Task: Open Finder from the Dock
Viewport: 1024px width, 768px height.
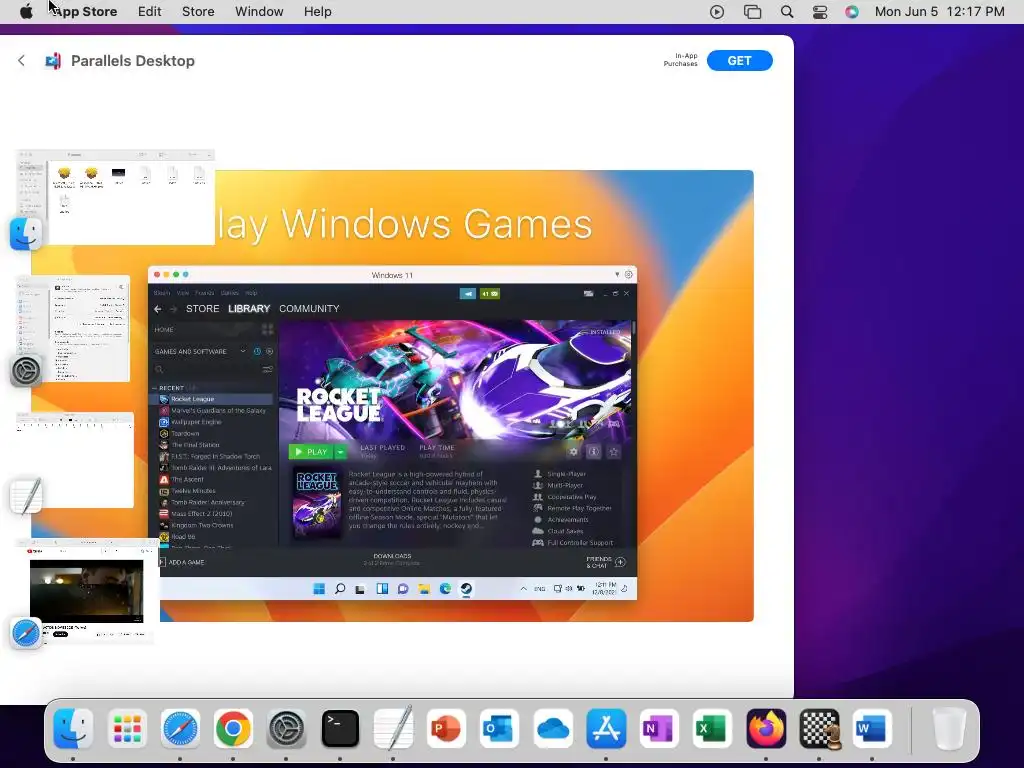Action: [73, 728]
